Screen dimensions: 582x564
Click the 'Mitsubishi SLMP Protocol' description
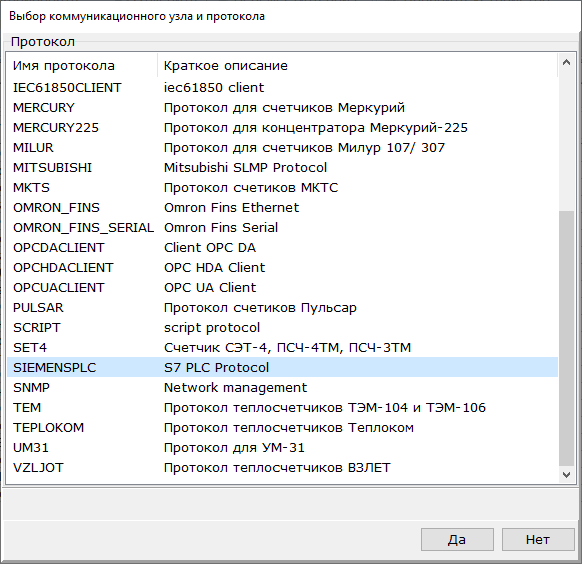(x=245, y=168)
